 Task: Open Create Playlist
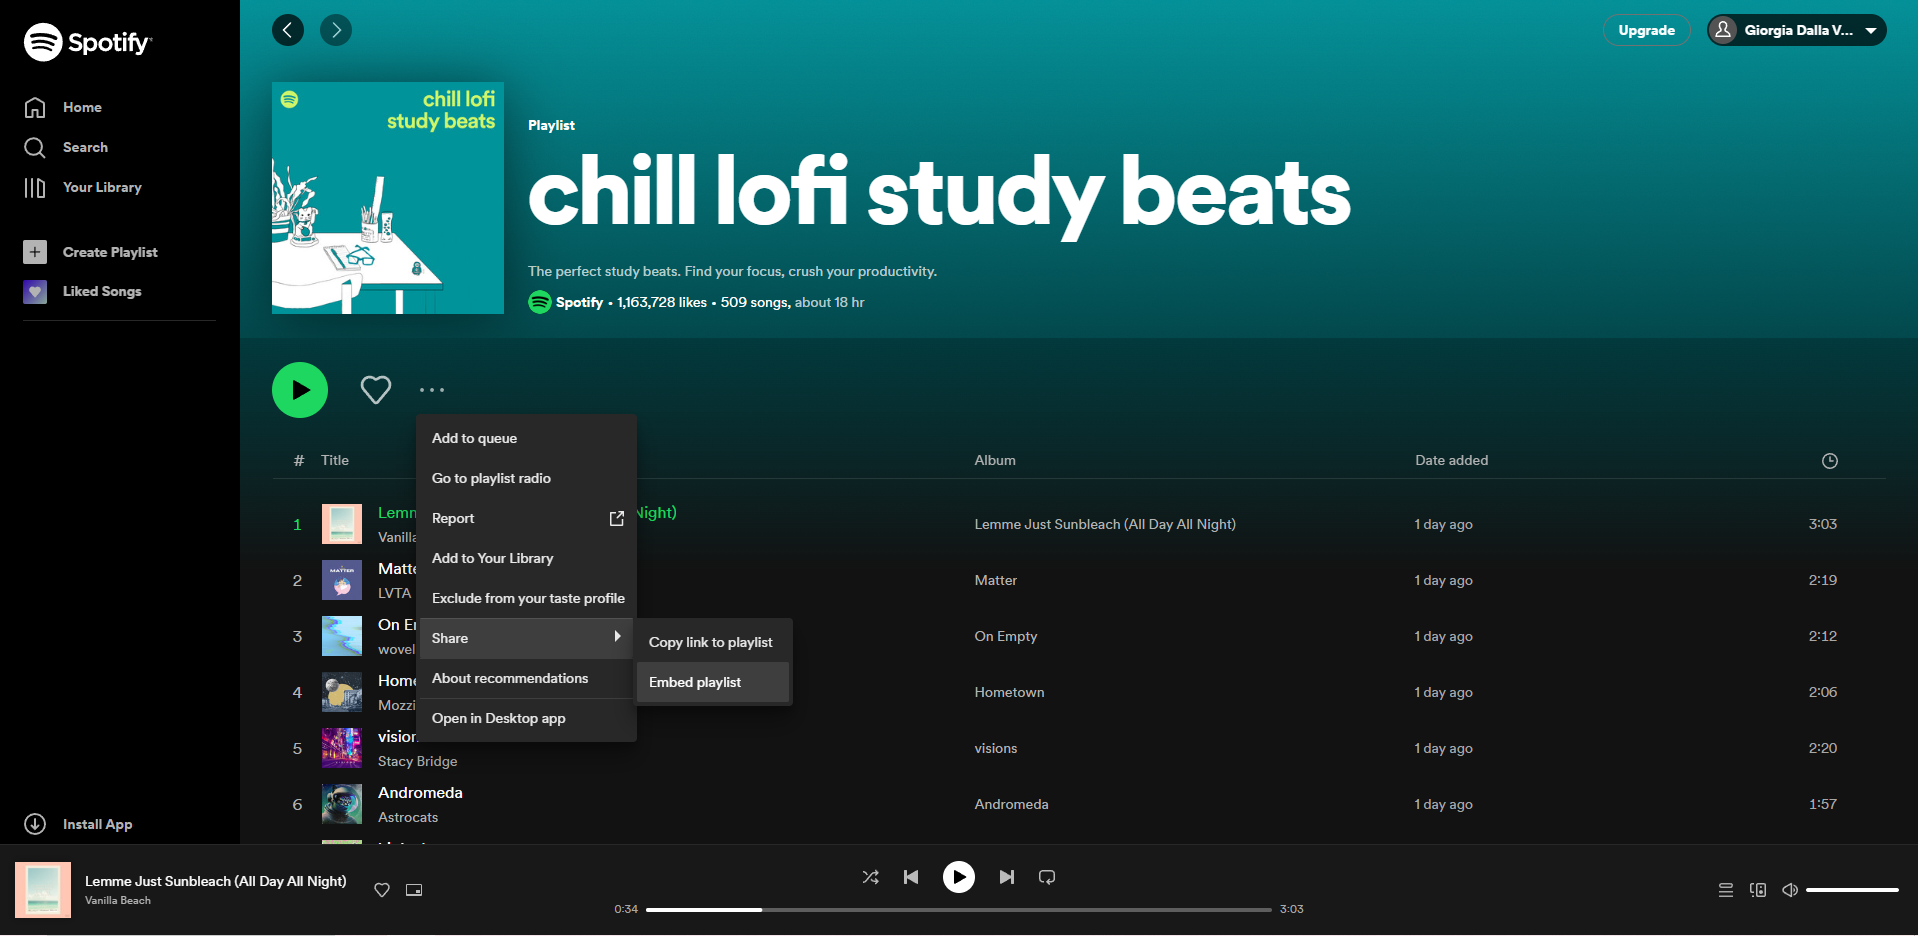(x=110, y=252)
